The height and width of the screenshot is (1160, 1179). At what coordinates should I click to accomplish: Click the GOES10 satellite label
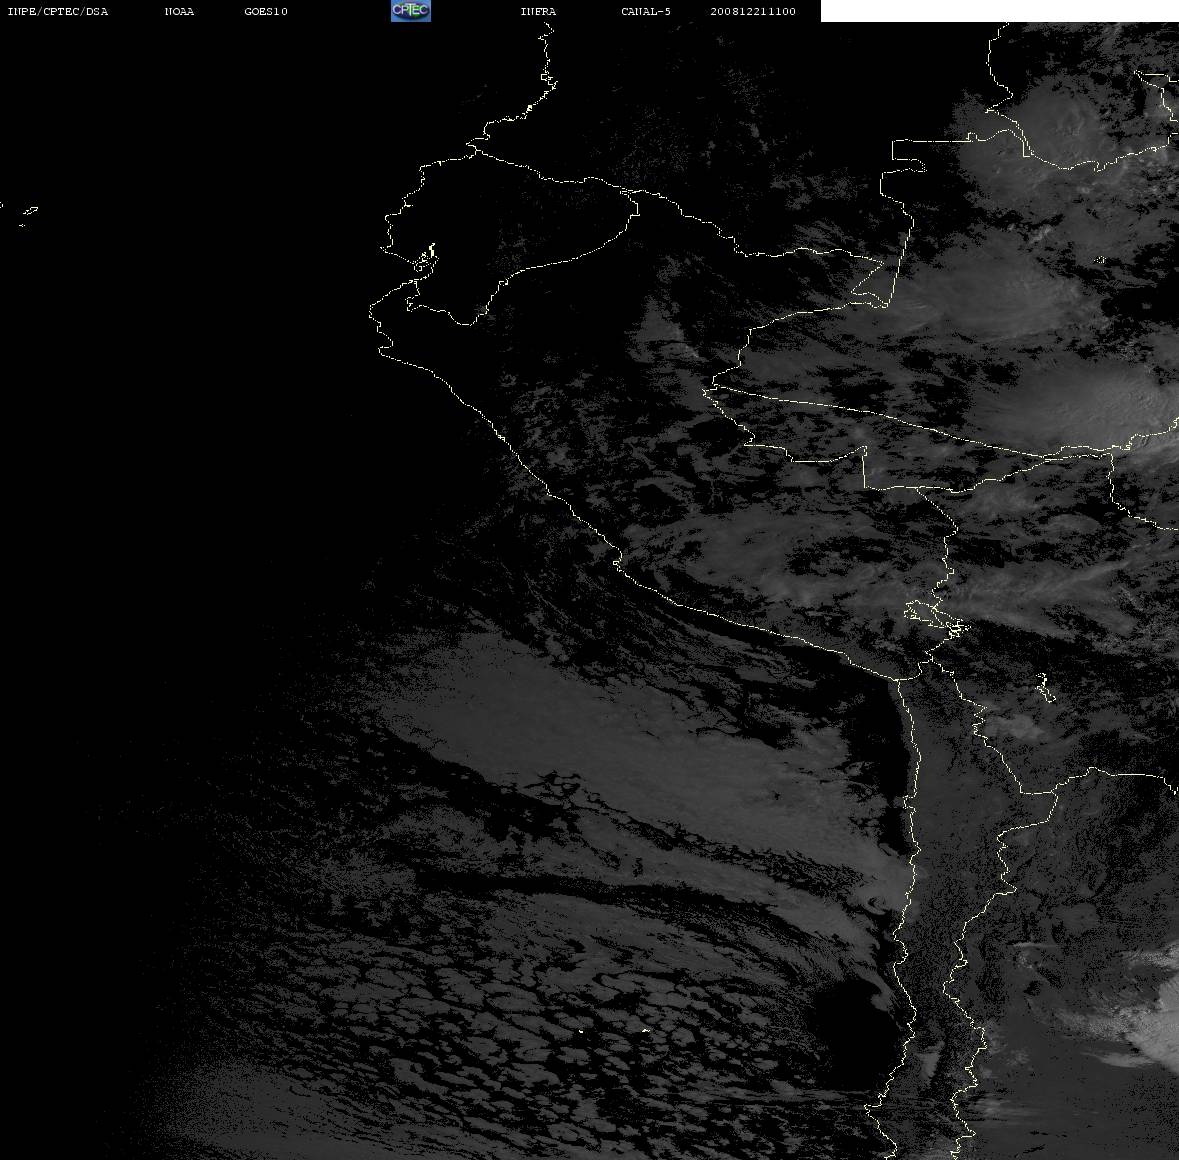[x=265, y=11]
